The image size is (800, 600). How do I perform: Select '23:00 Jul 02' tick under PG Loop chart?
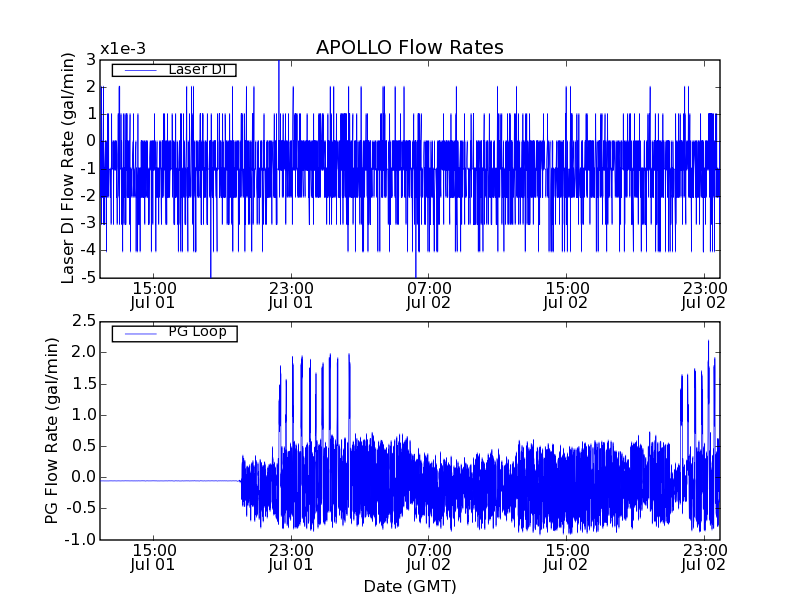pyautogui.click(x=704, y=558)
